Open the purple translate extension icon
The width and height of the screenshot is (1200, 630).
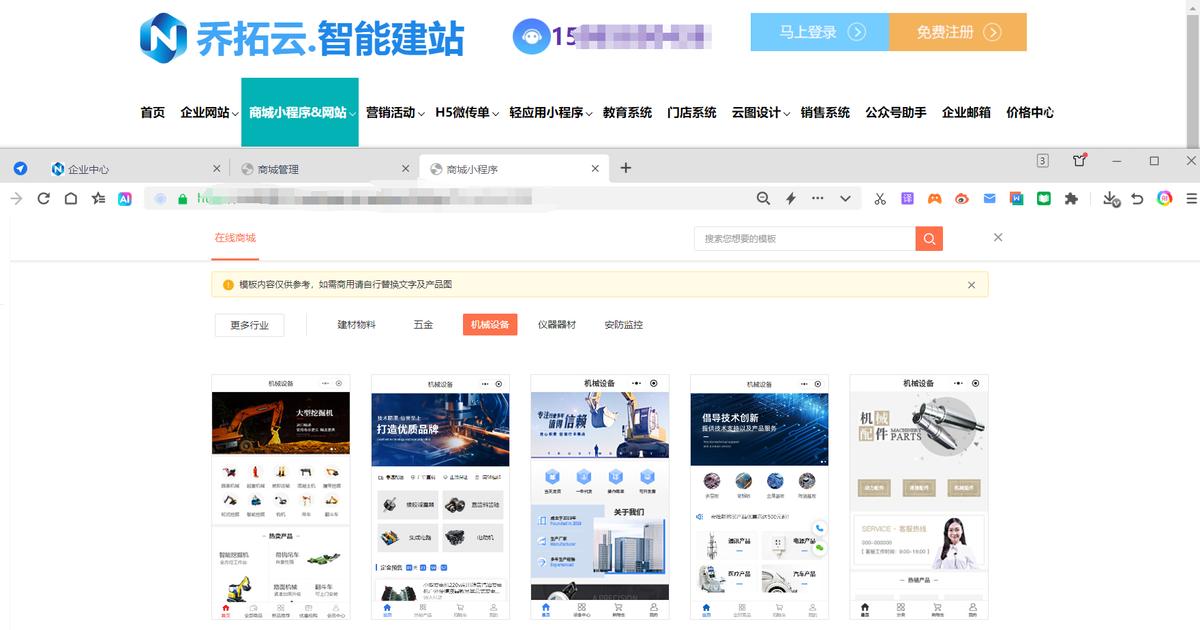907,199
